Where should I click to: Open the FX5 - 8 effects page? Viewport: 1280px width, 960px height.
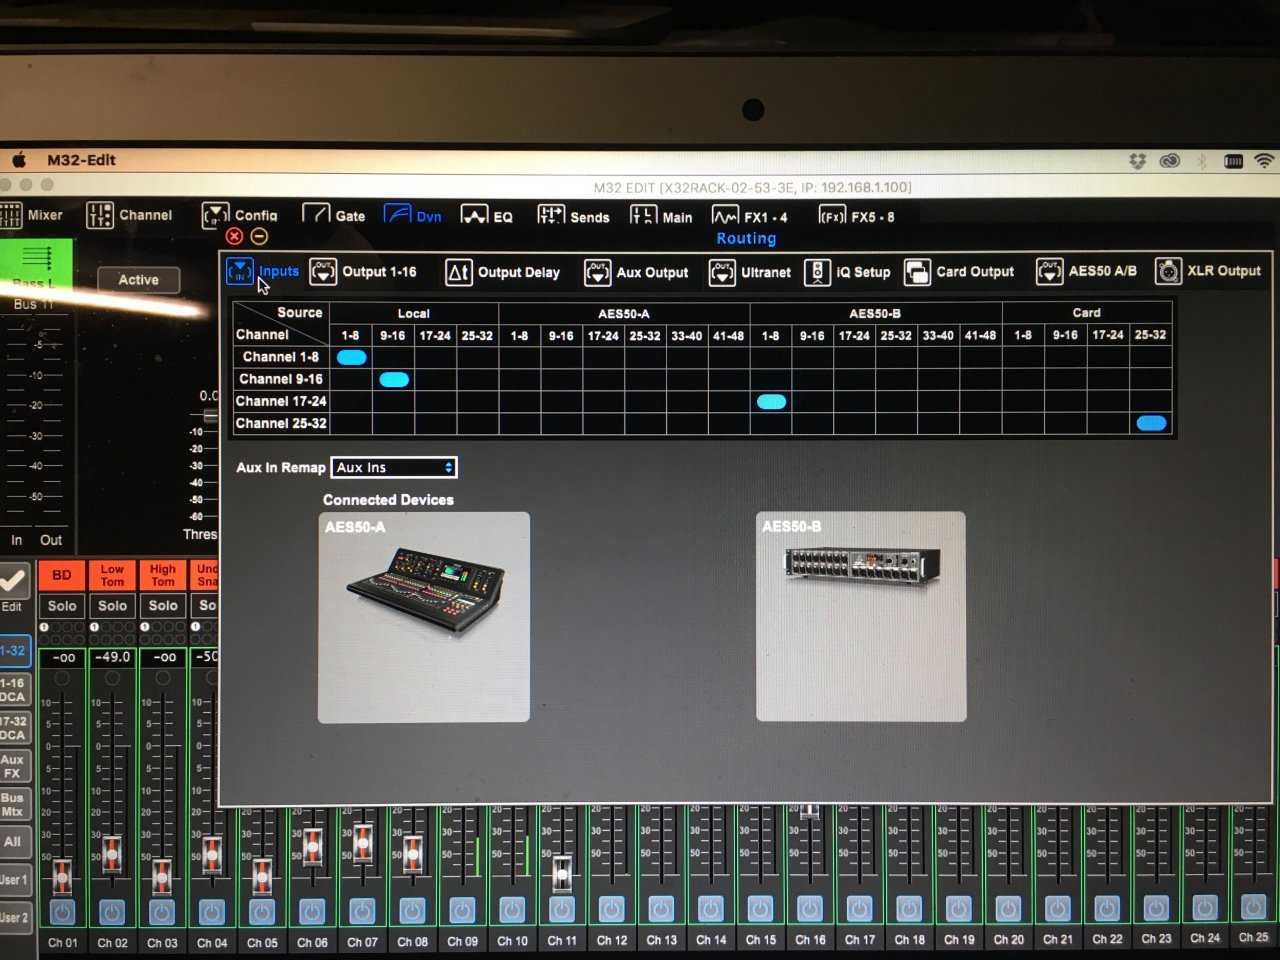coord(857,216)
